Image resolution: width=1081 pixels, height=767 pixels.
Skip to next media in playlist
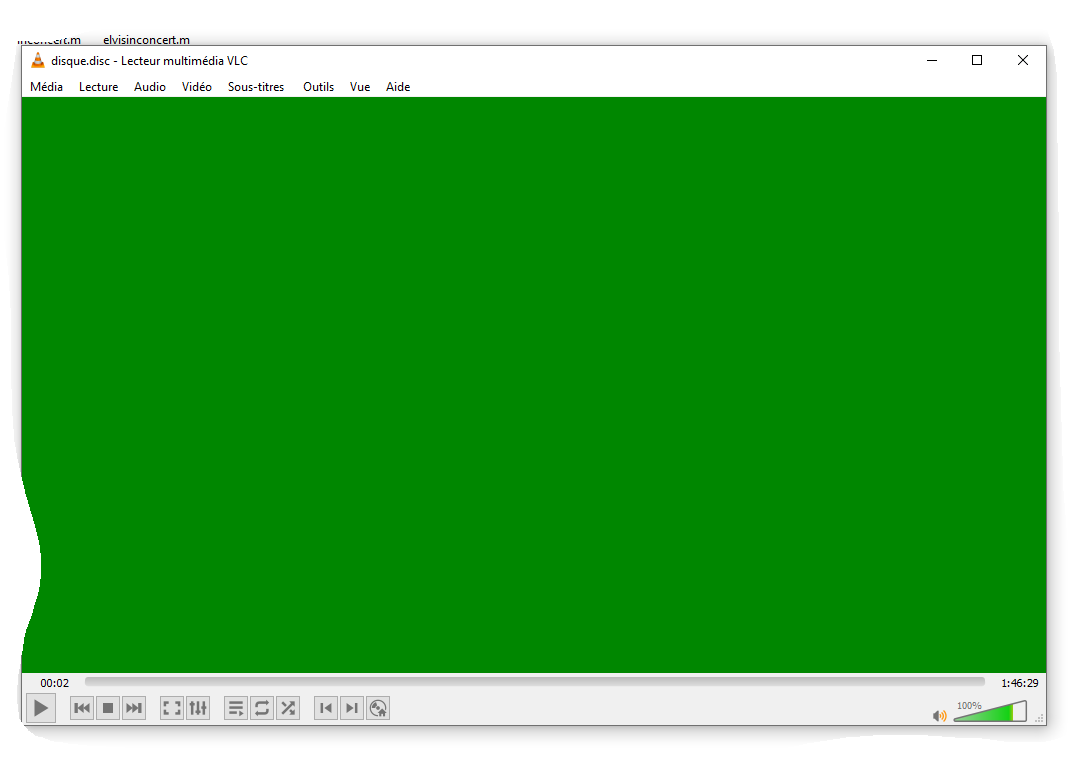[134, 708]
